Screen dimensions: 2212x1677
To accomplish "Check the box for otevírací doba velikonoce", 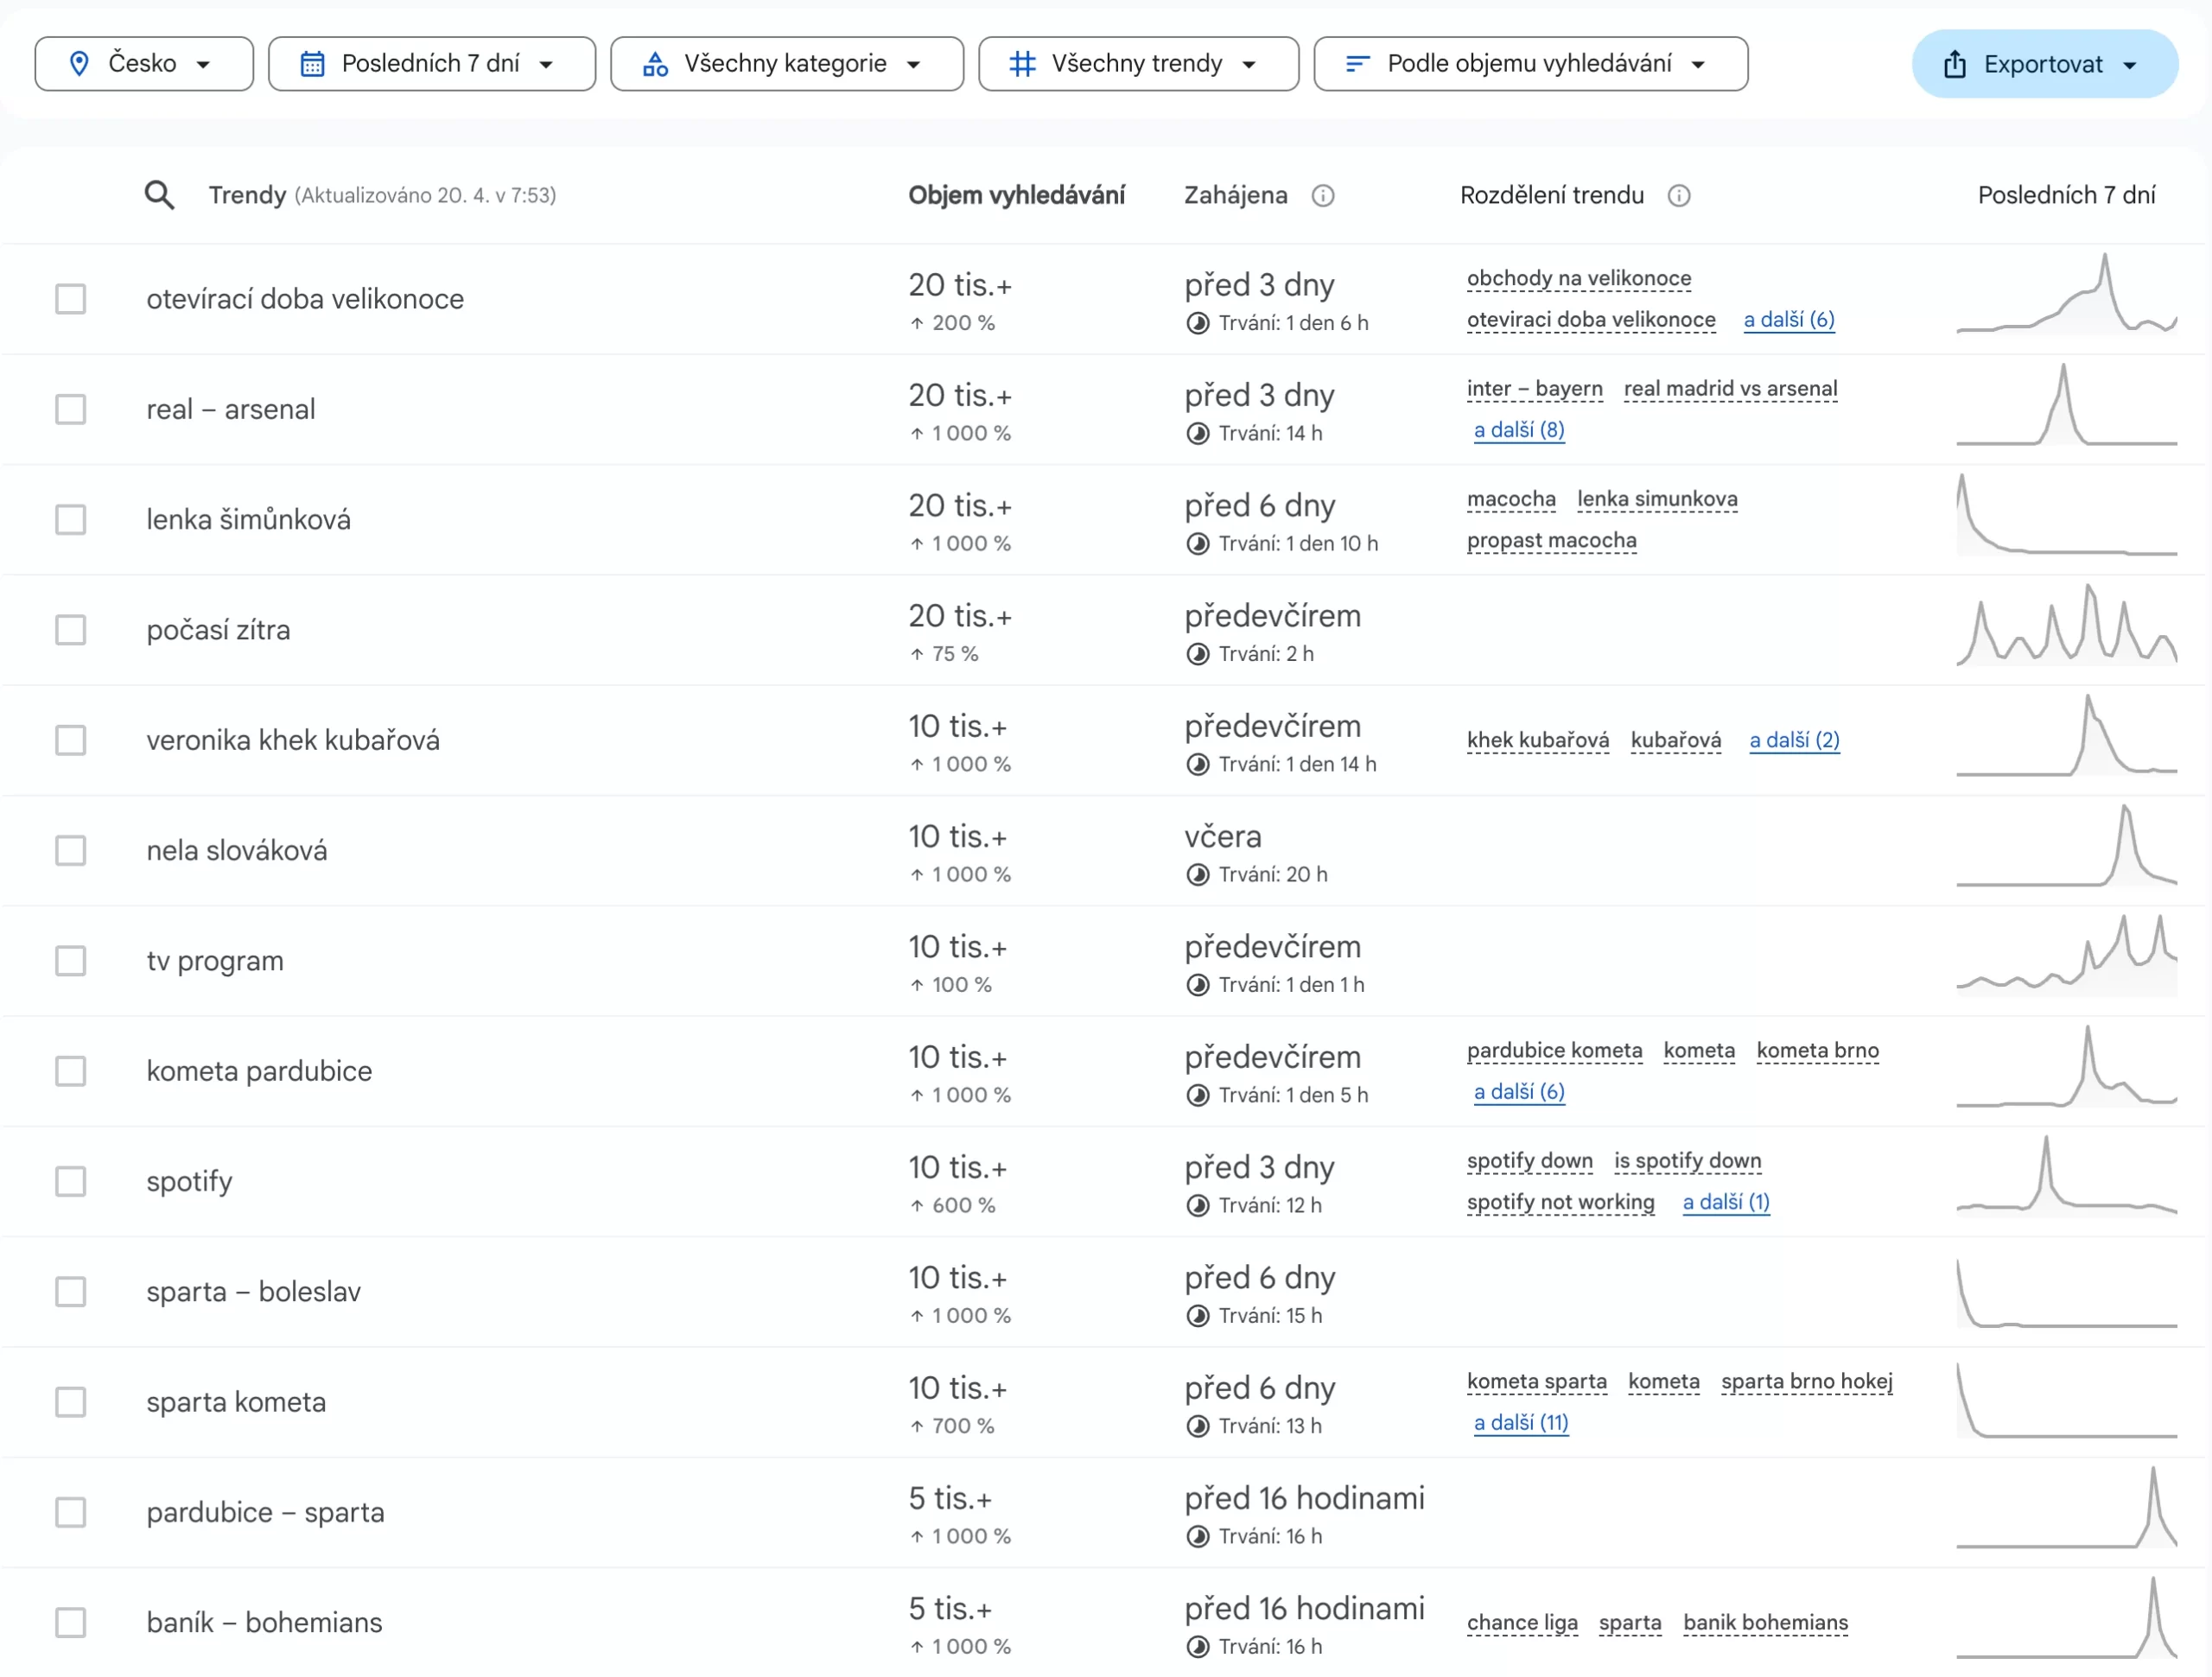I will click(70, 299).
